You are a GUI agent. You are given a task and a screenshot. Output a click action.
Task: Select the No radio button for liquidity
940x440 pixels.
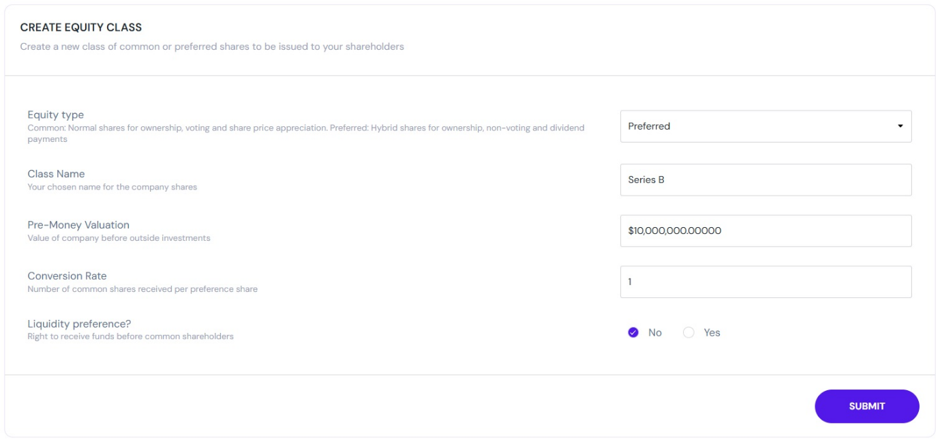(633, 333)
